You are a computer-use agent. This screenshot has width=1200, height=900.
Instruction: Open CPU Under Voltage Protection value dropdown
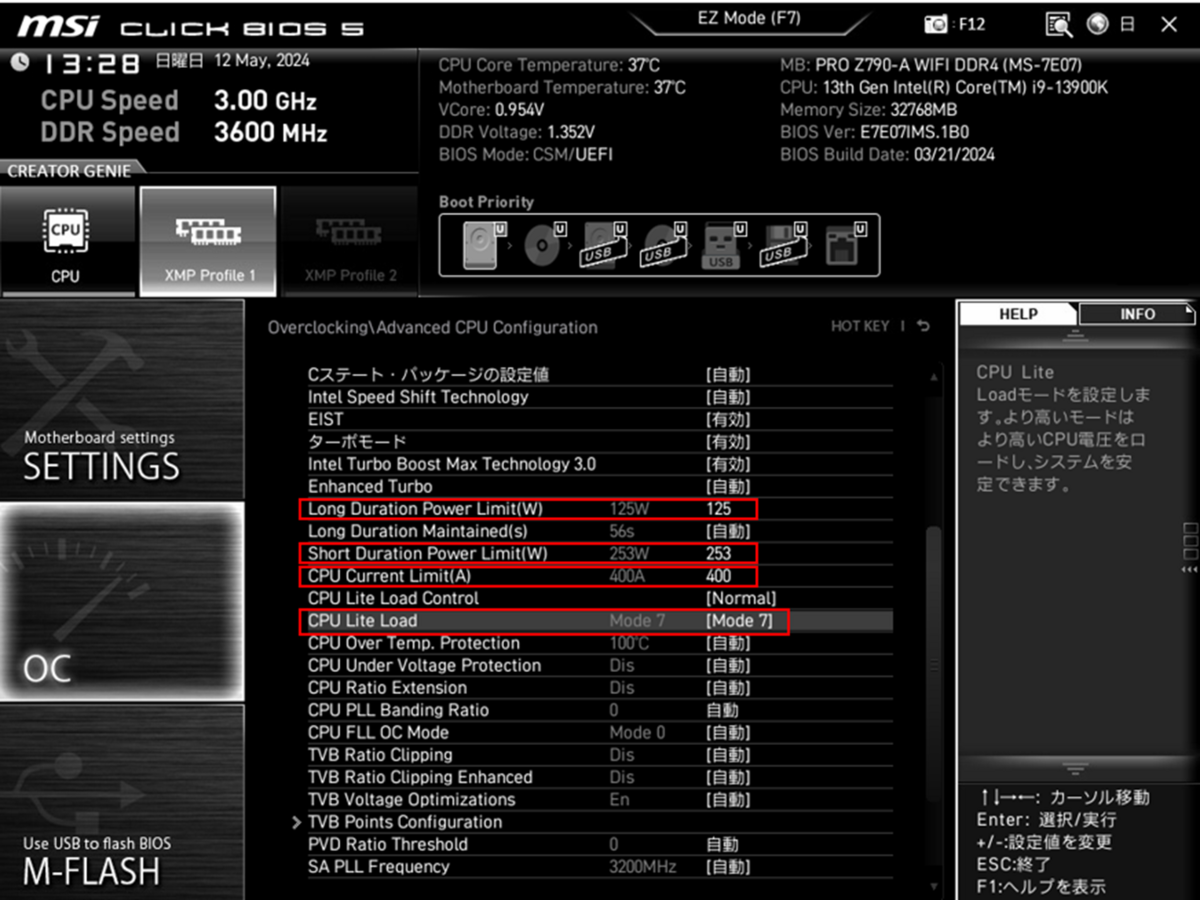pyautogui.click(x=728, y=665)
